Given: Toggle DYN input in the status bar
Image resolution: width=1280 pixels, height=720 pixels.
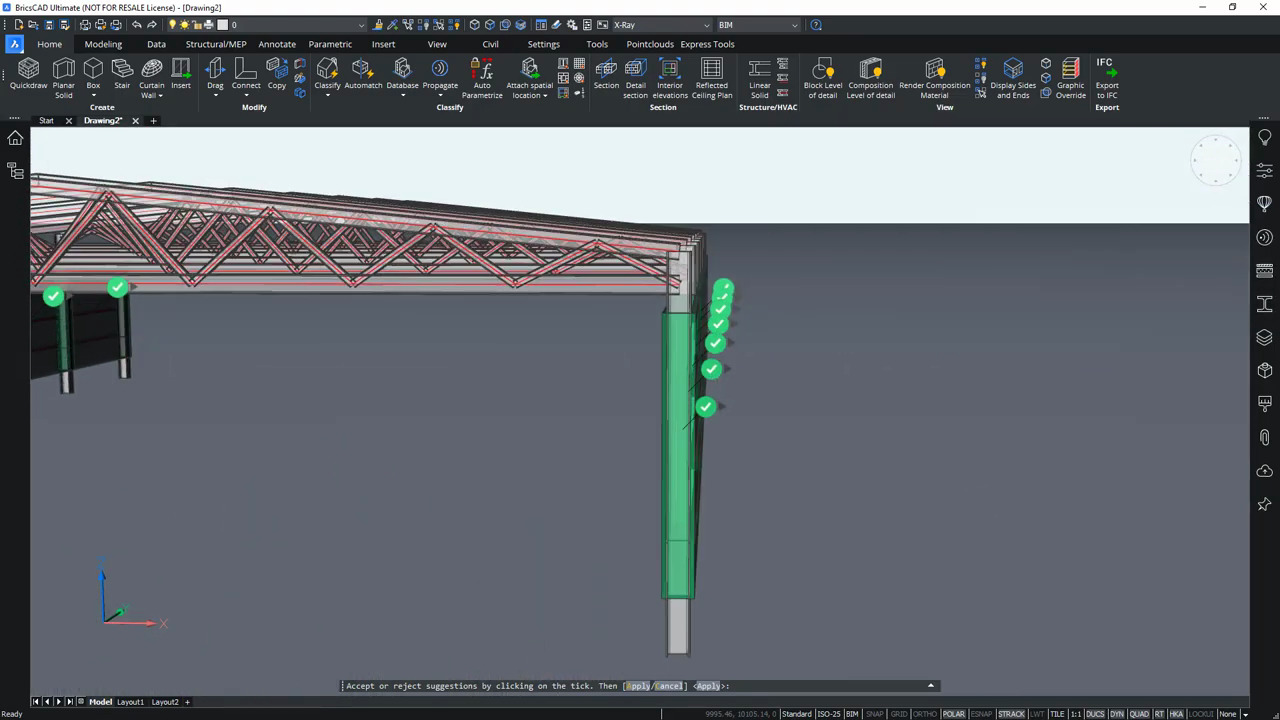Looking at the screenshot, I should [x=1117, y=714].
